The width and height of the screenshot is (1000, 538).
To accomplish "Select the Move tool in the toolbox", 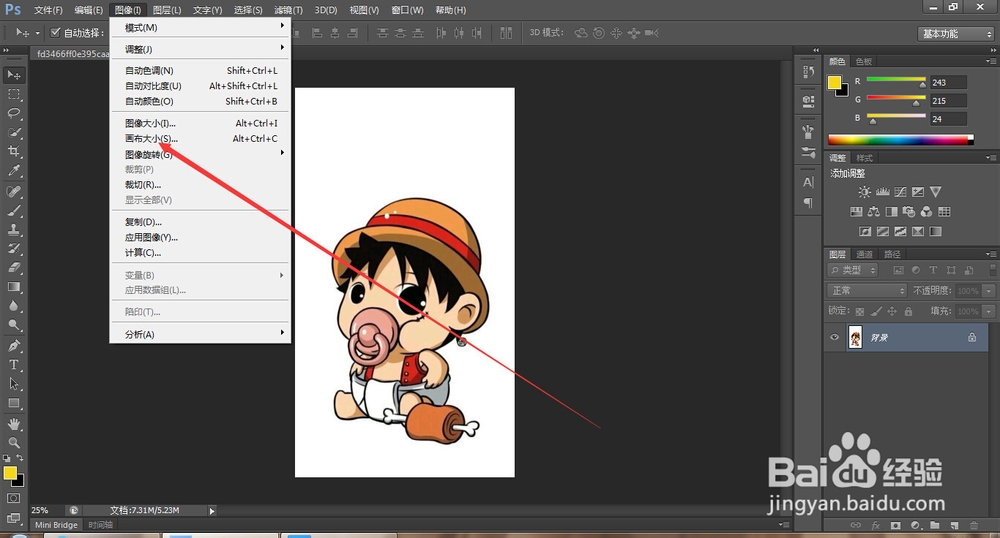I will 13,75.
